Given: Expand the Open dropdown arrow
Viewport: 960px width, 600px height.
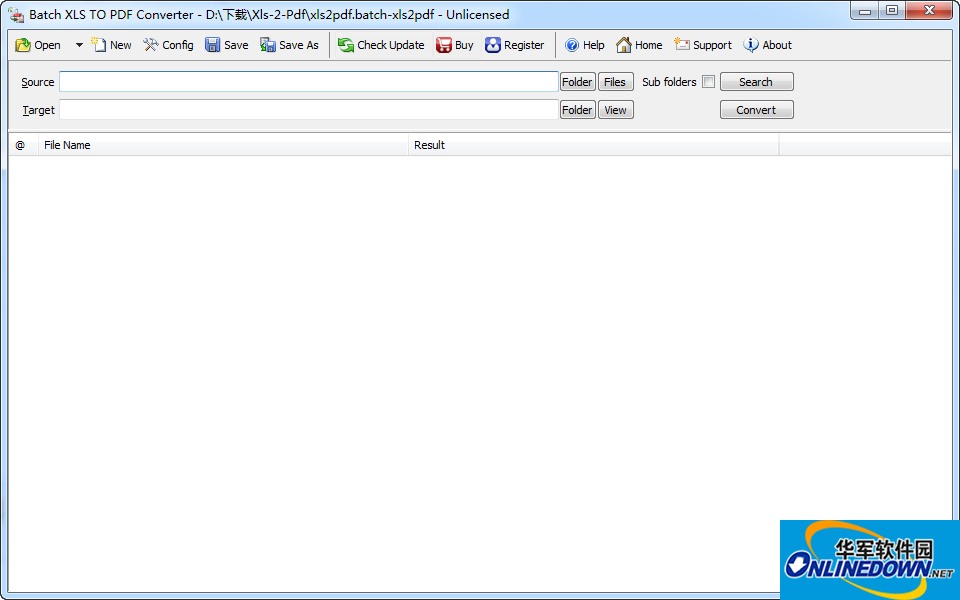Looking at the screenshot, I should pyautogui.click(x=79, y=45).
